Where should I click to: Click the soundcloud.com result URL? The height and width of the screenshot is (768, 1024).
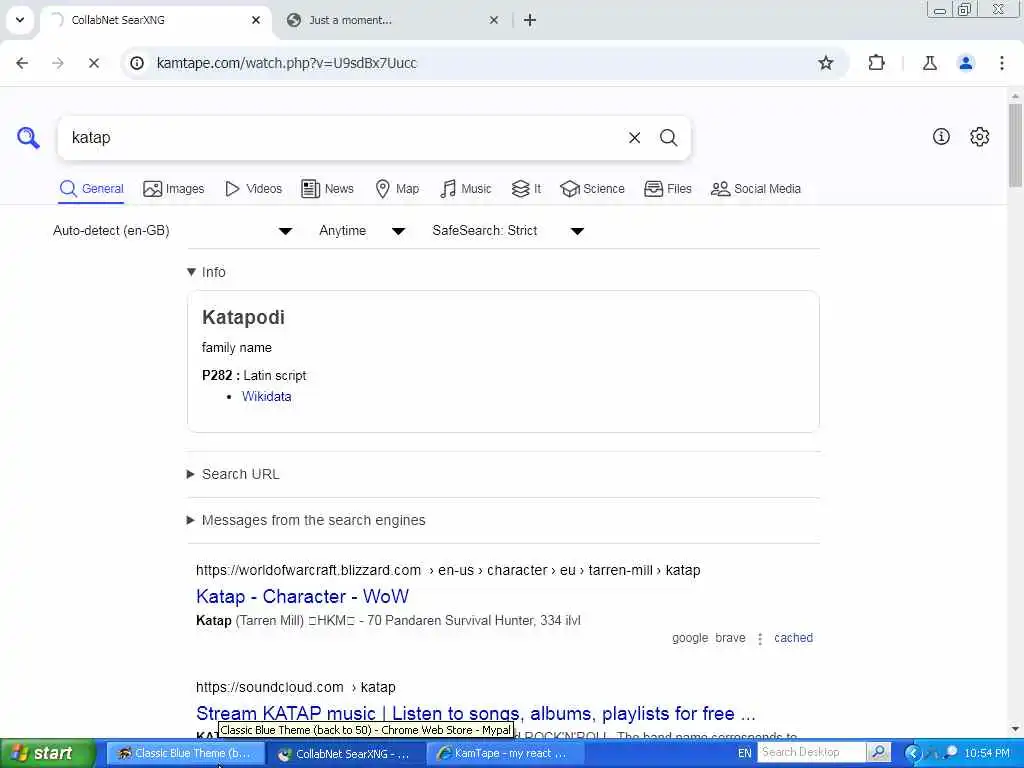296,687
